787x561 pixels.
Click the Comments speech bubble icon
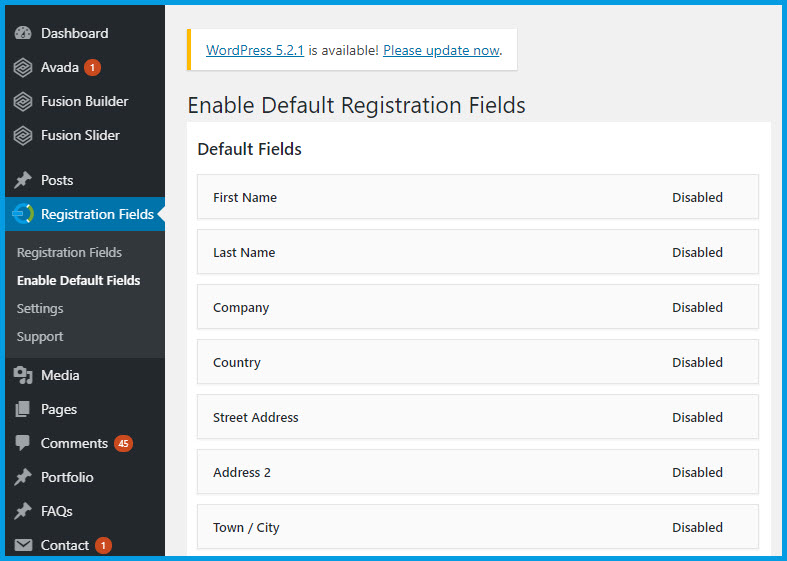coord(23,443)
